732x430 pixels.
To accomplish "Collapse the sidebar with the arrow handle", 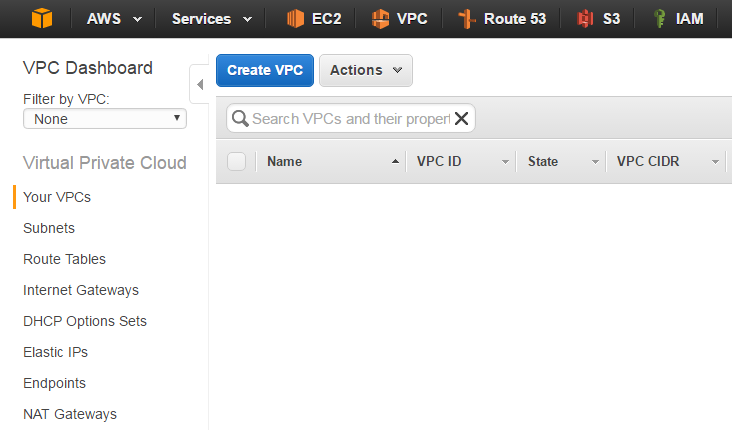I will (199, 84).
